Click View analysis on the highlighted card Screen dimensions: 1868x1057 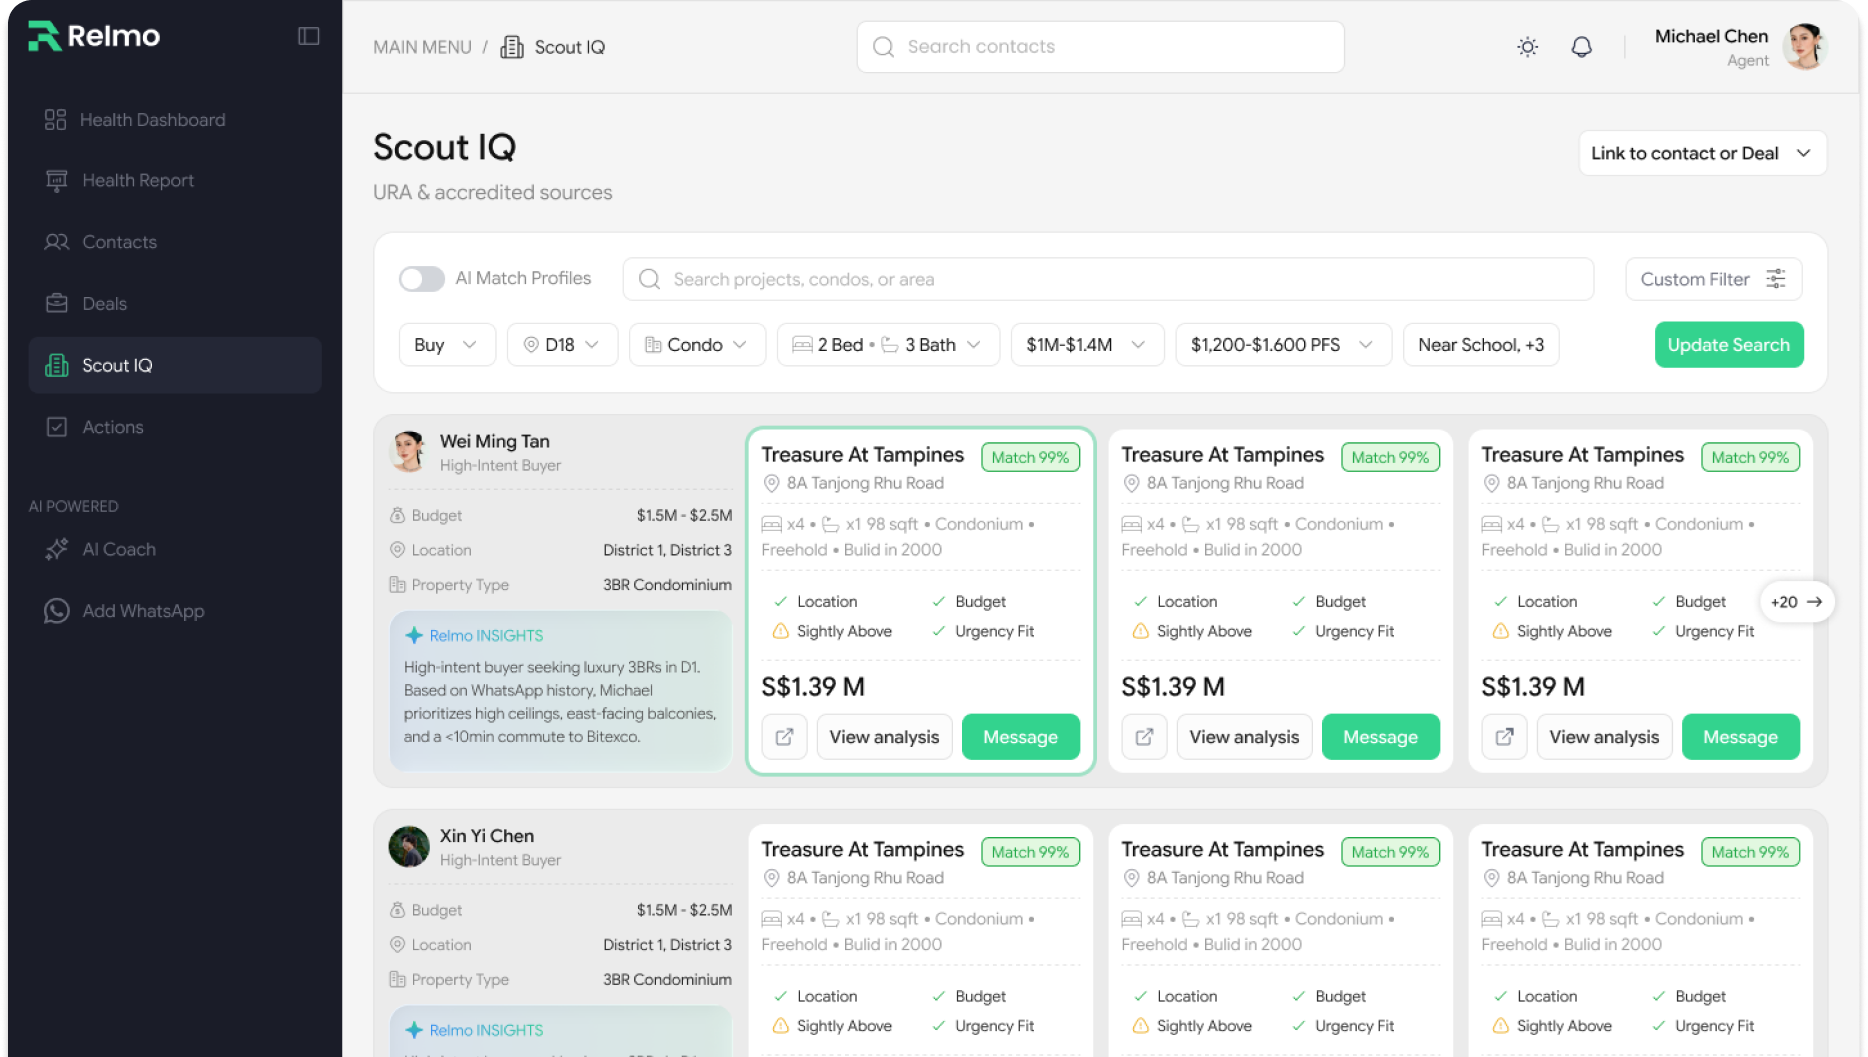click(884, 737)
